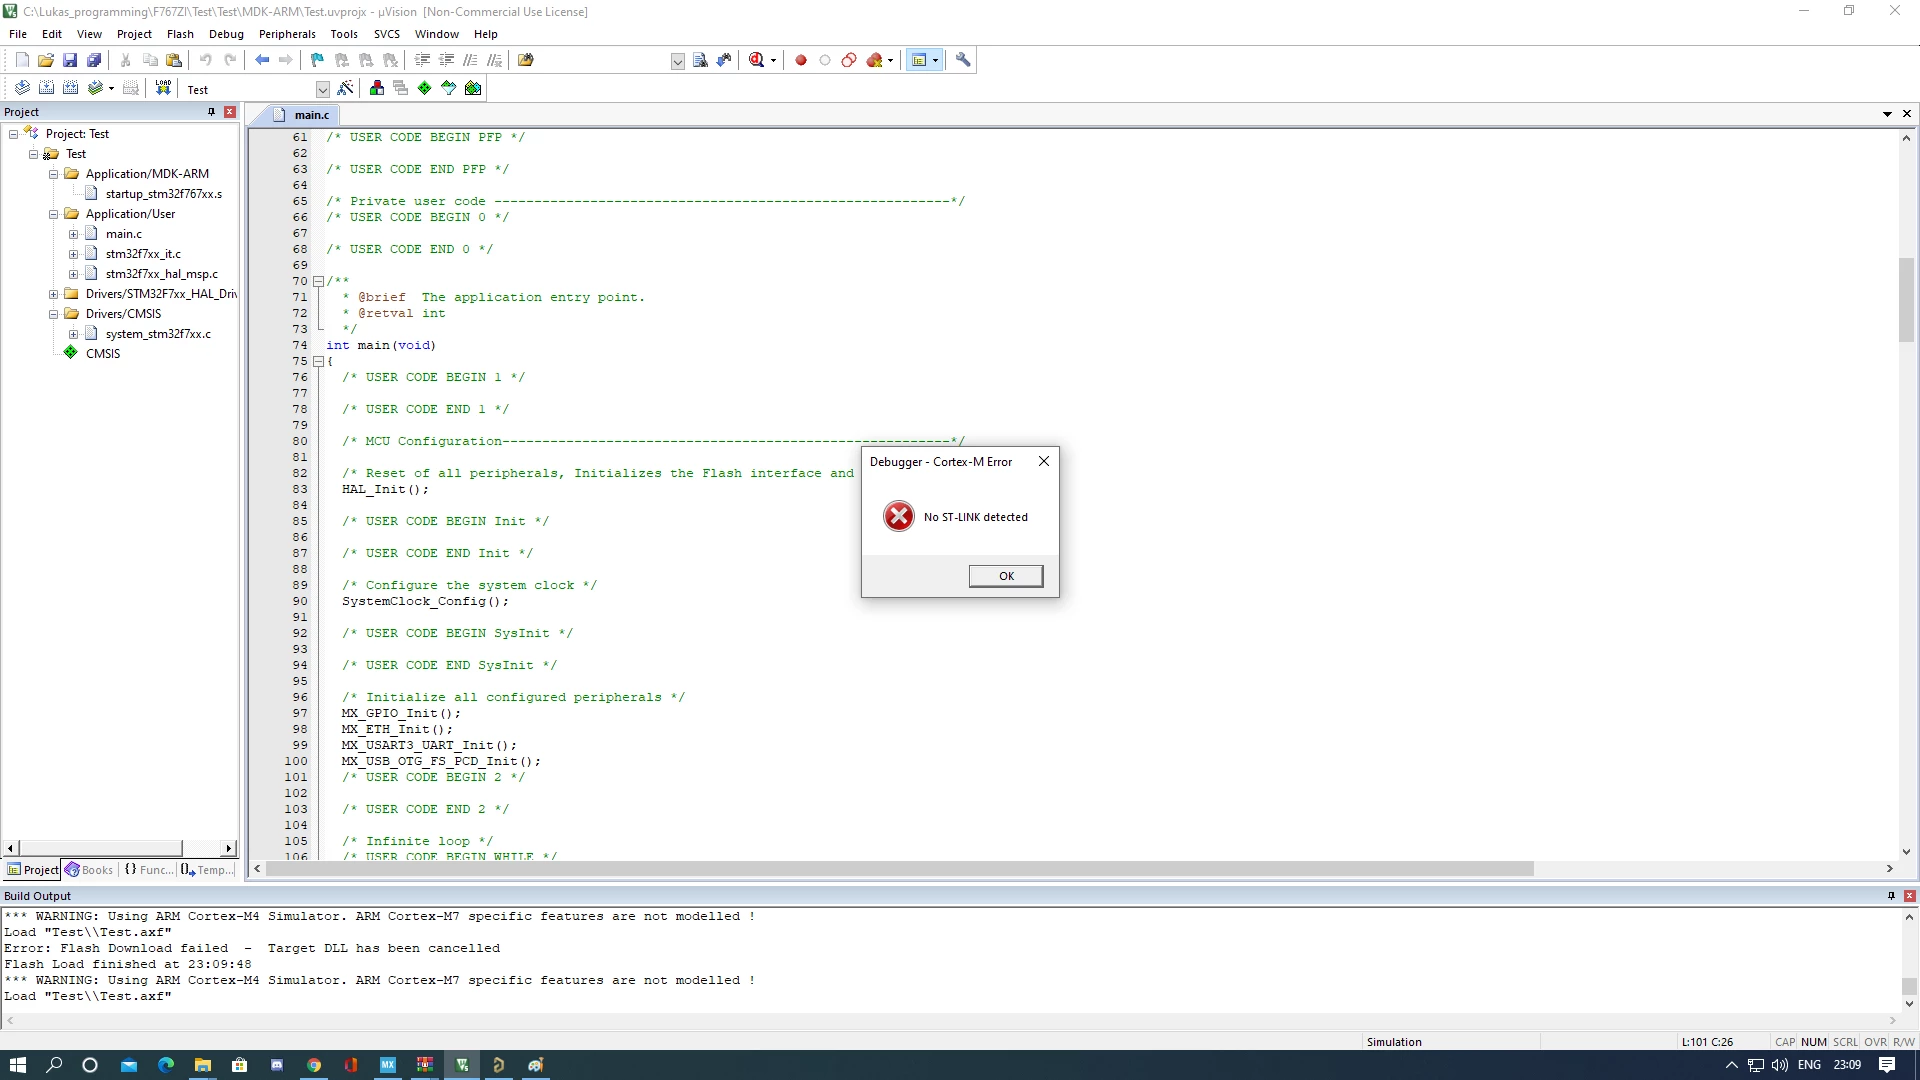Pin the Project panel with the pushpin toggle
Viewport: 1920px width, 1080px height.
(211, 112)
